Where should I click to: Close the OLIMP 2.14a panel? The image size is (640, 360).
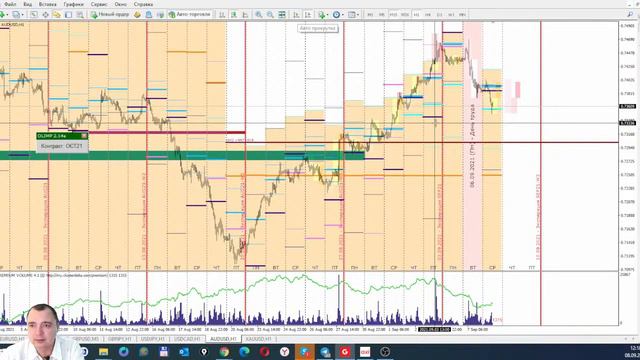coord(84,136)
